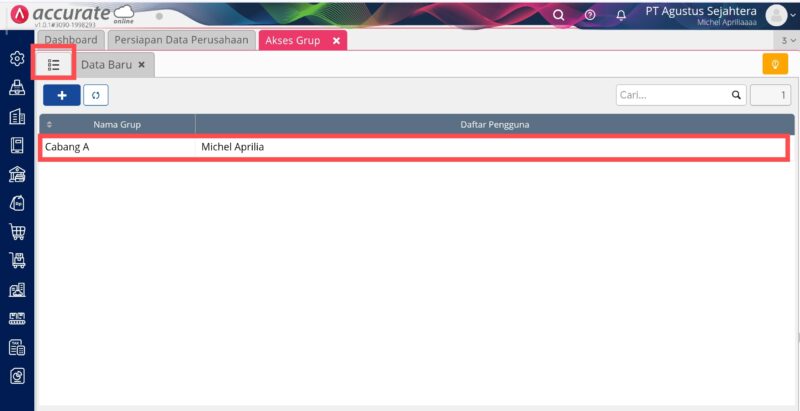This screenshot has height=411, width=800.
Task: Open the Cash & Bank module icon
Action: coord(17,175)
